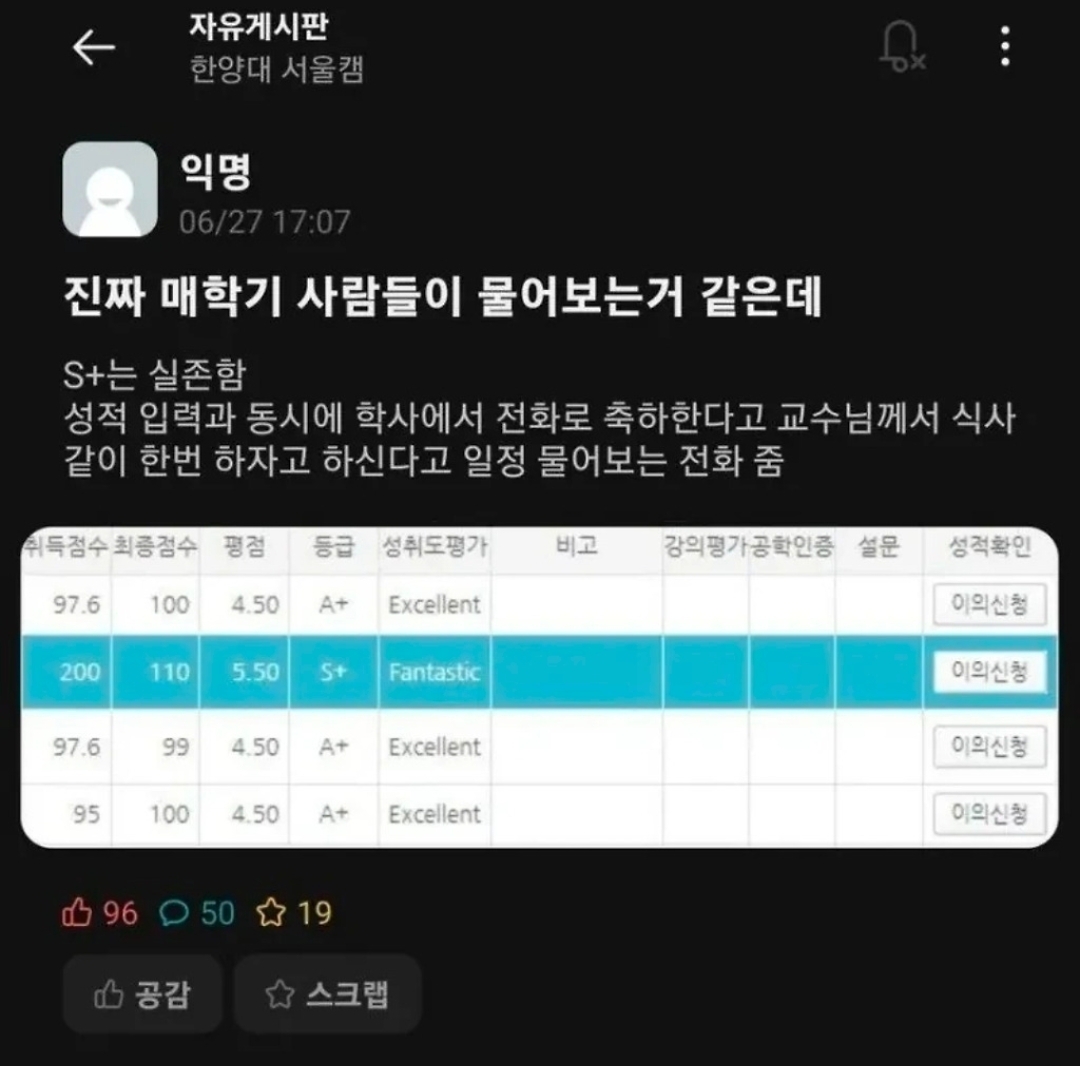Open the three-dot more options menu

click(x=1006, y=46)
